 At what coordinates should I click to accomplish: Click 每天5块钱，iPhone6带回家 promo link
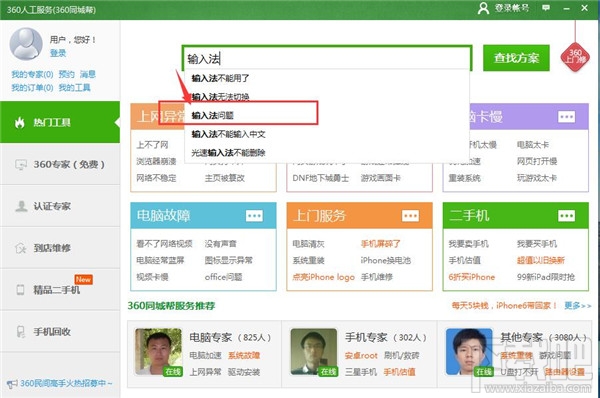point(504,305)
